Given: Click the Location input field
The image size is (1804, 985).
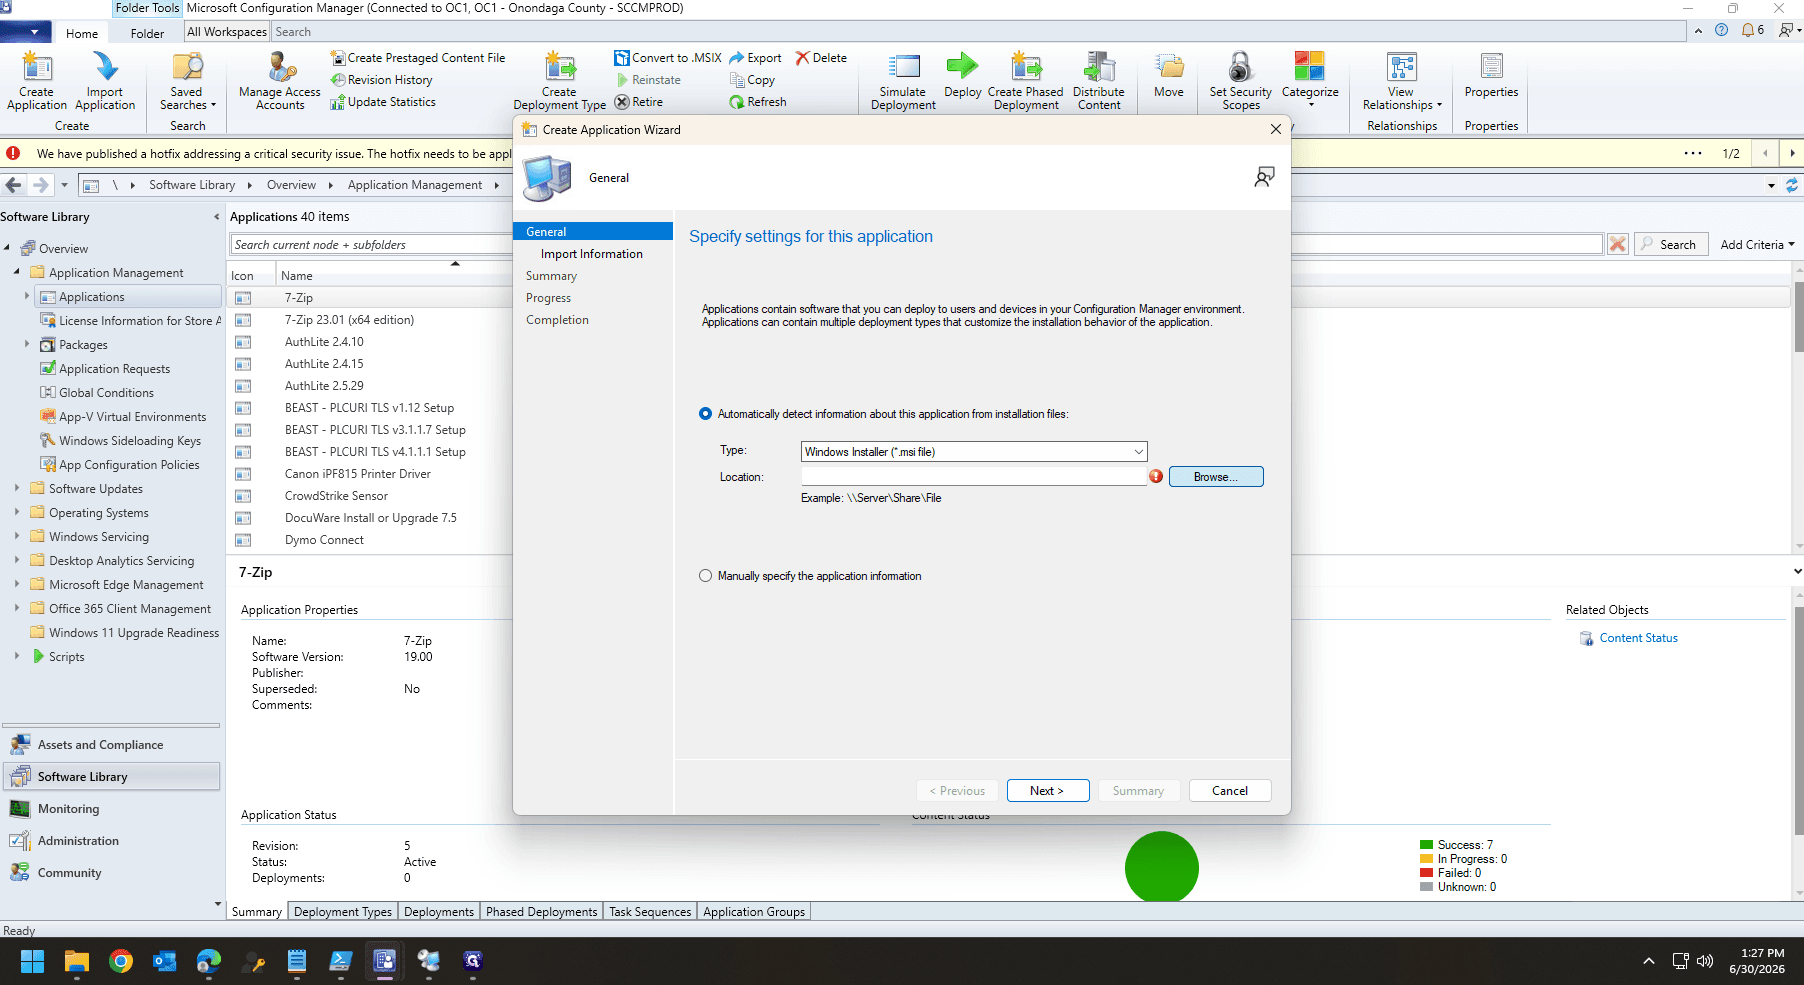Looking at the screenshot, I should click(973, 477).
